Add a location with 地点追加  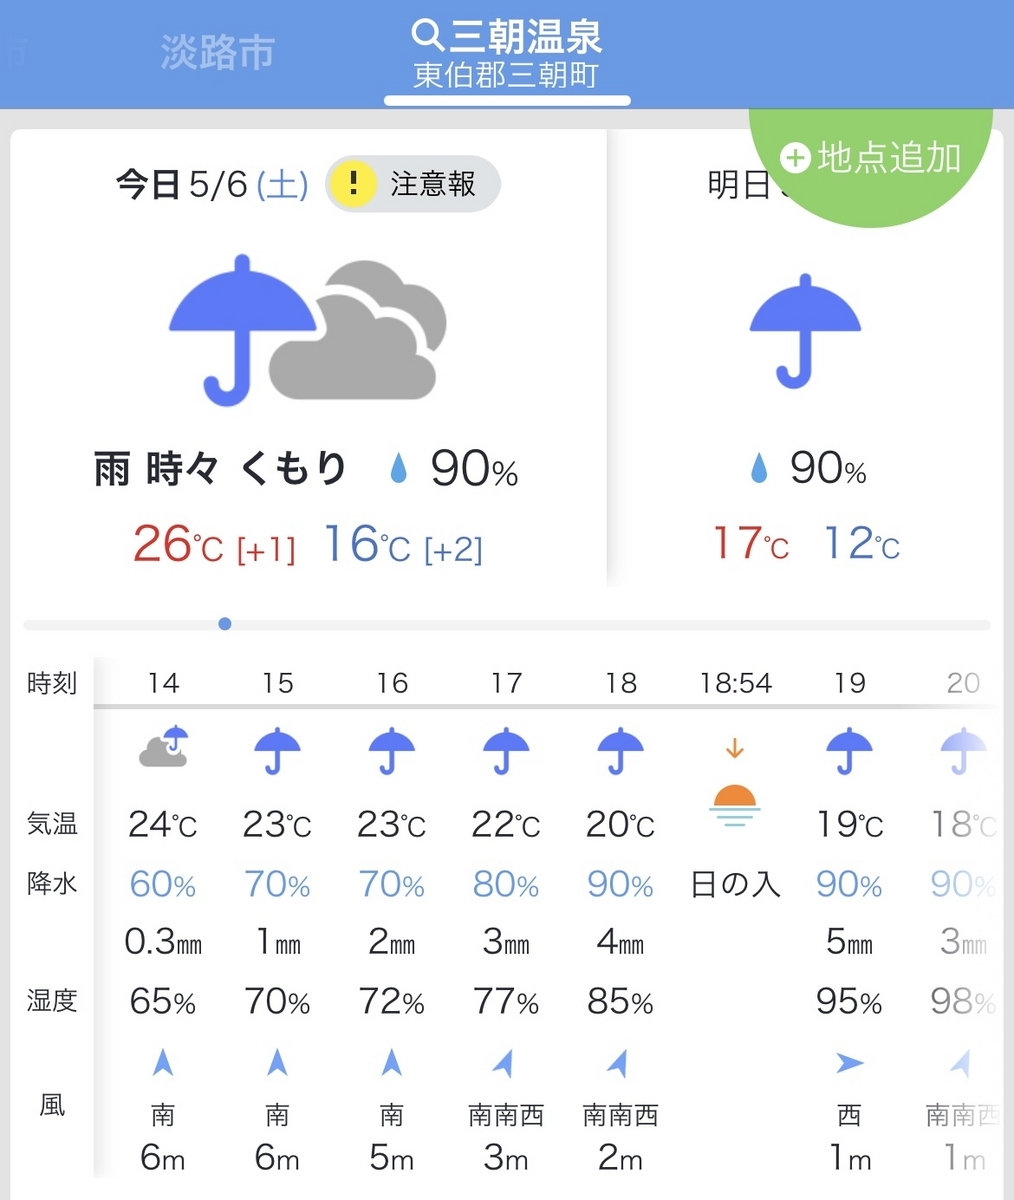[x=872, y=158]
